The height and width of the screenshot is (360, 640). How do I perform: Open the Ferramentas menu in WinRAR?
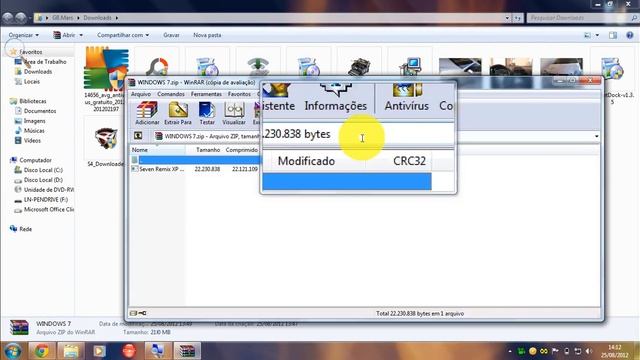tap(206, 94)
